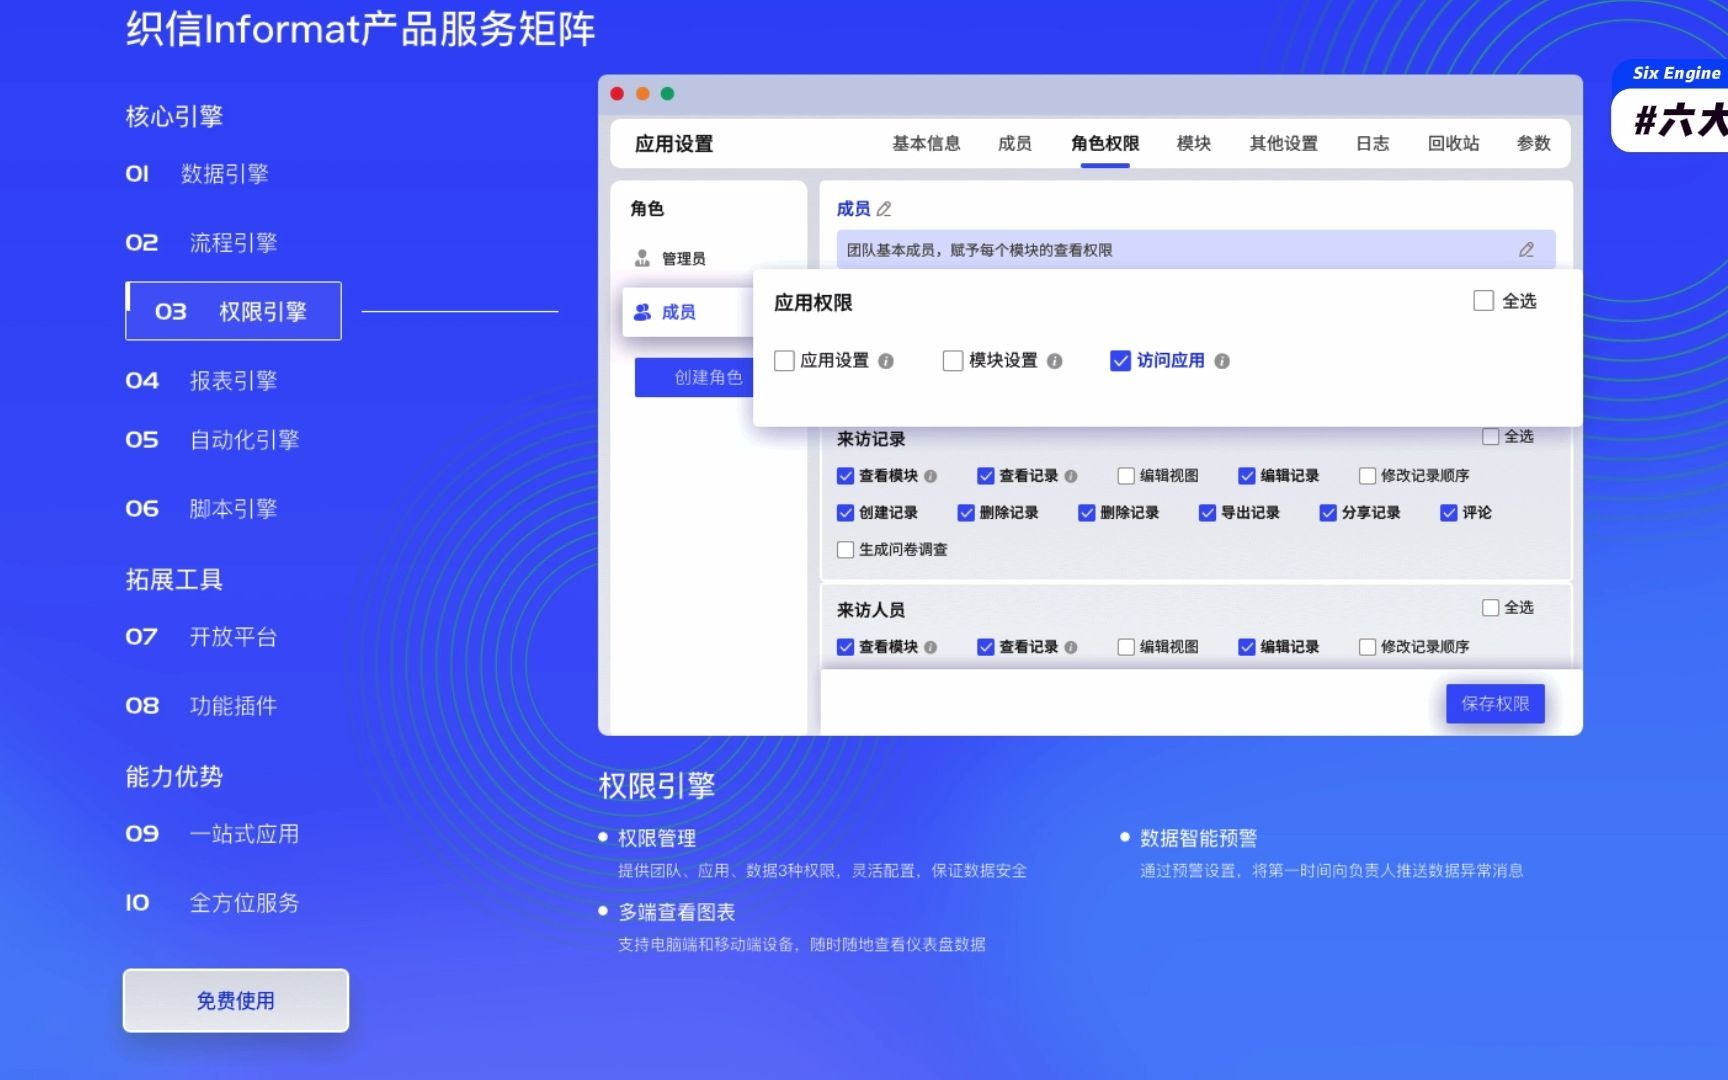Open 09 一站式应用 in sidebar
This screenshot has height=1080, width=1728.
click(212, 834)
